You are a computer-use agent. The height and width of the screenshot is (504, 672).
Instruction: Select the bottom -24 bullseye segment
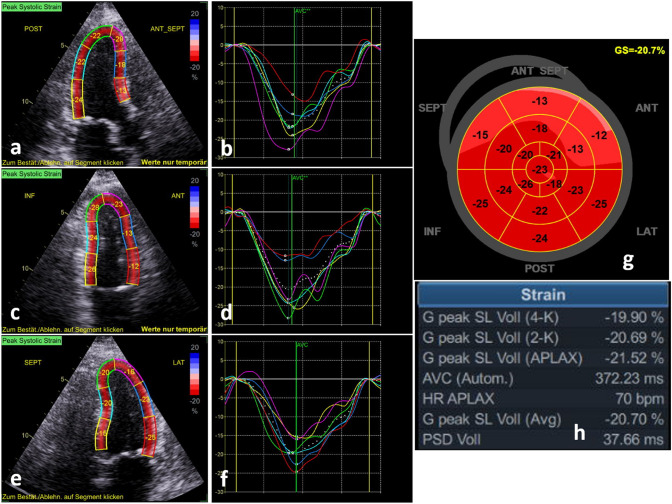click(x=540, y=238)
